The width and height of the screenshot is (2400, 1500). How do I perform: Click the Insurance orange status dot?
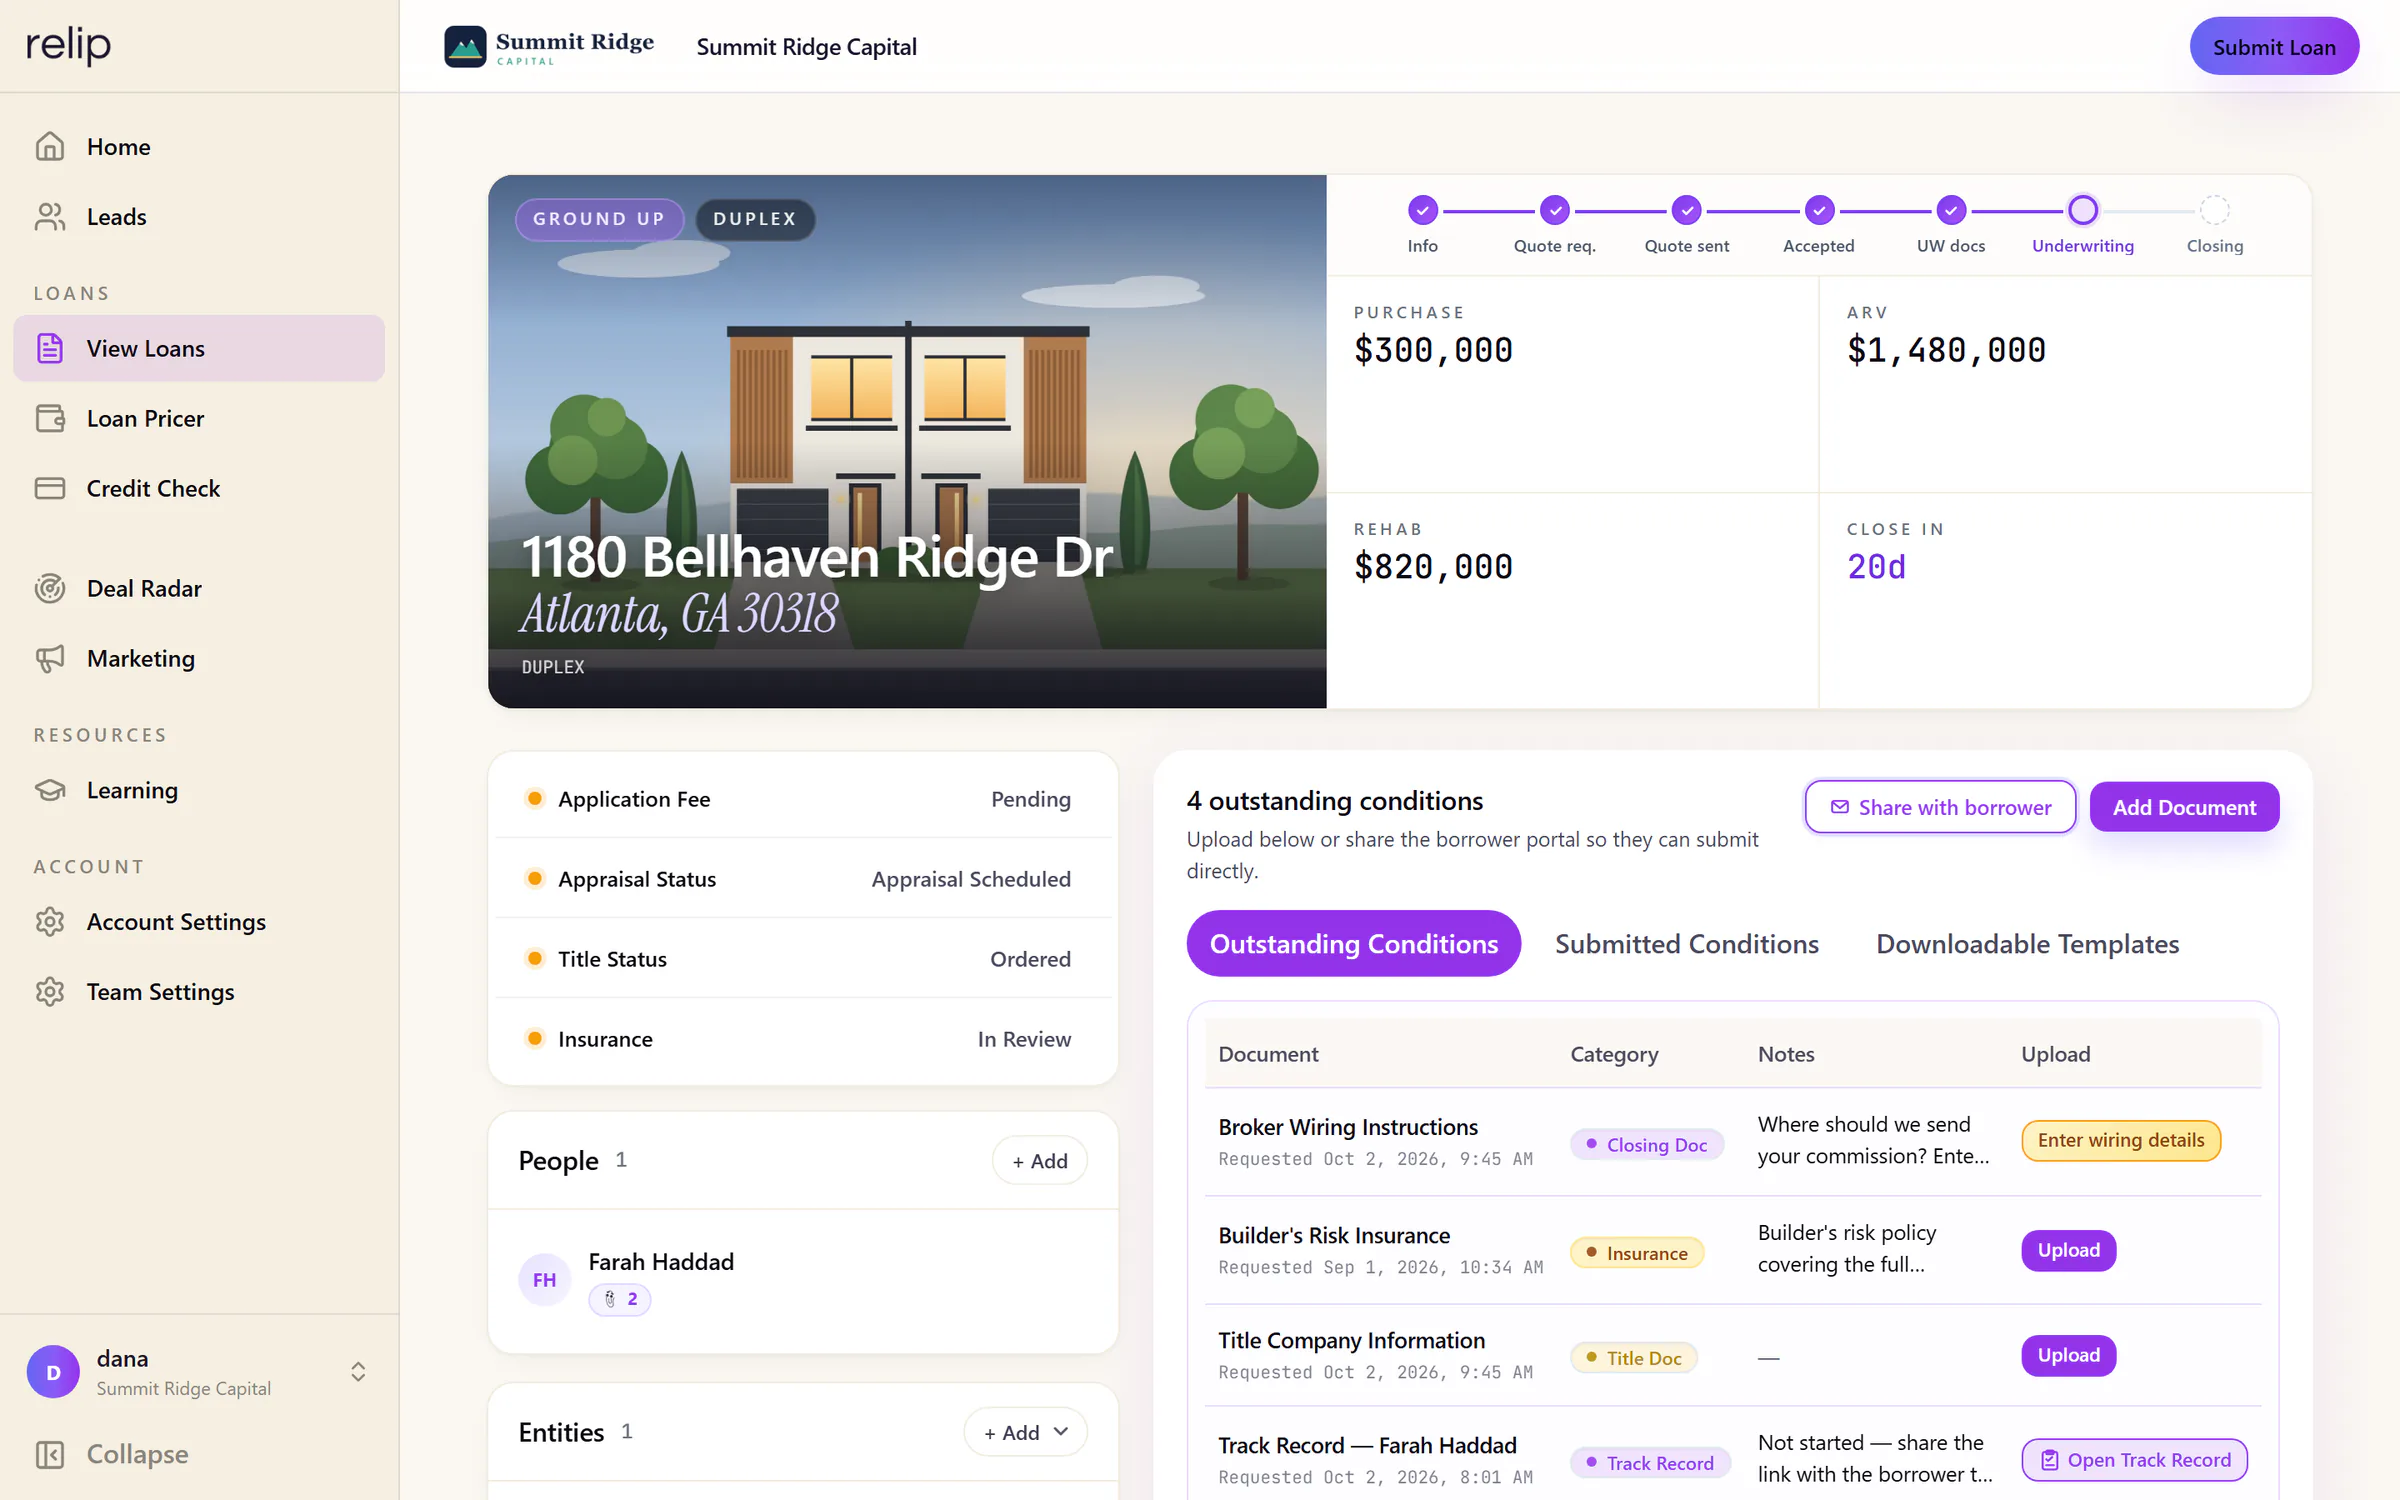535,1038
